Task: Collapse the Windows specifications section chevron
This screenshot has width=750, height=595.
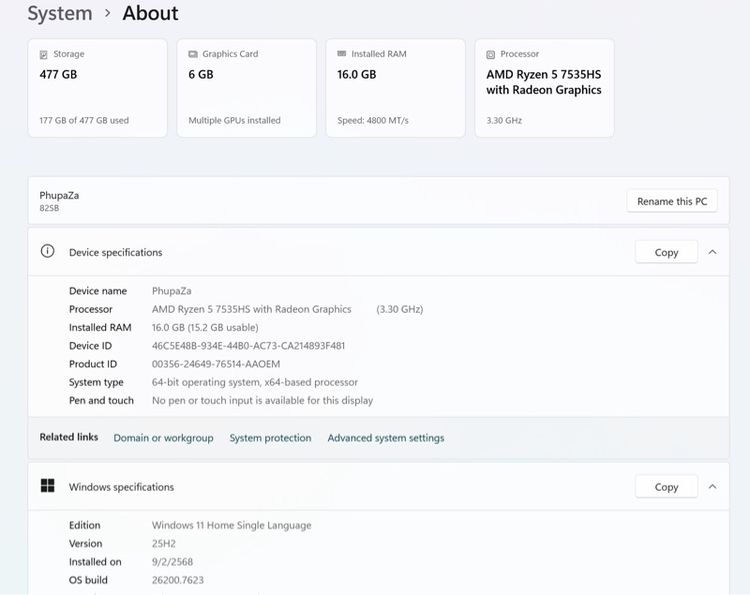Action: click(712, 487)
